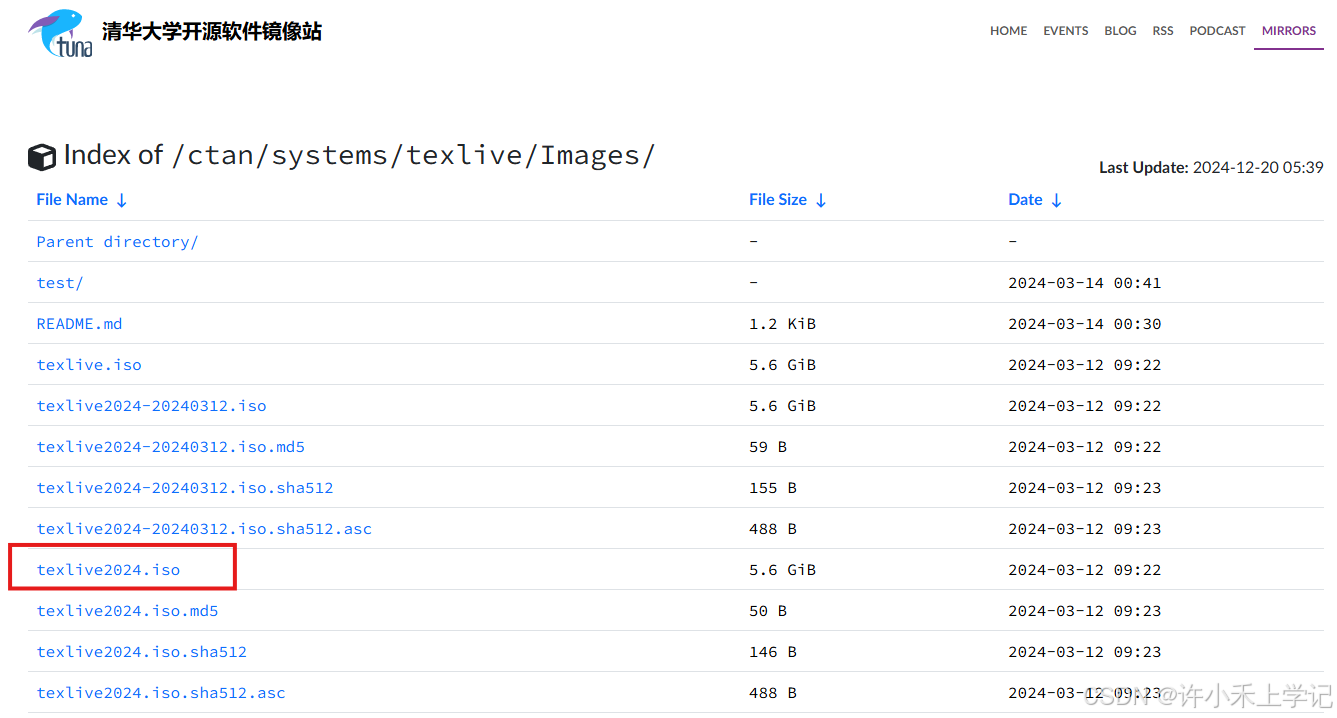Viewport: 1337px width, 718px height.
Task: Click the Date sort arrow
Action: (x=1056, y=200)
